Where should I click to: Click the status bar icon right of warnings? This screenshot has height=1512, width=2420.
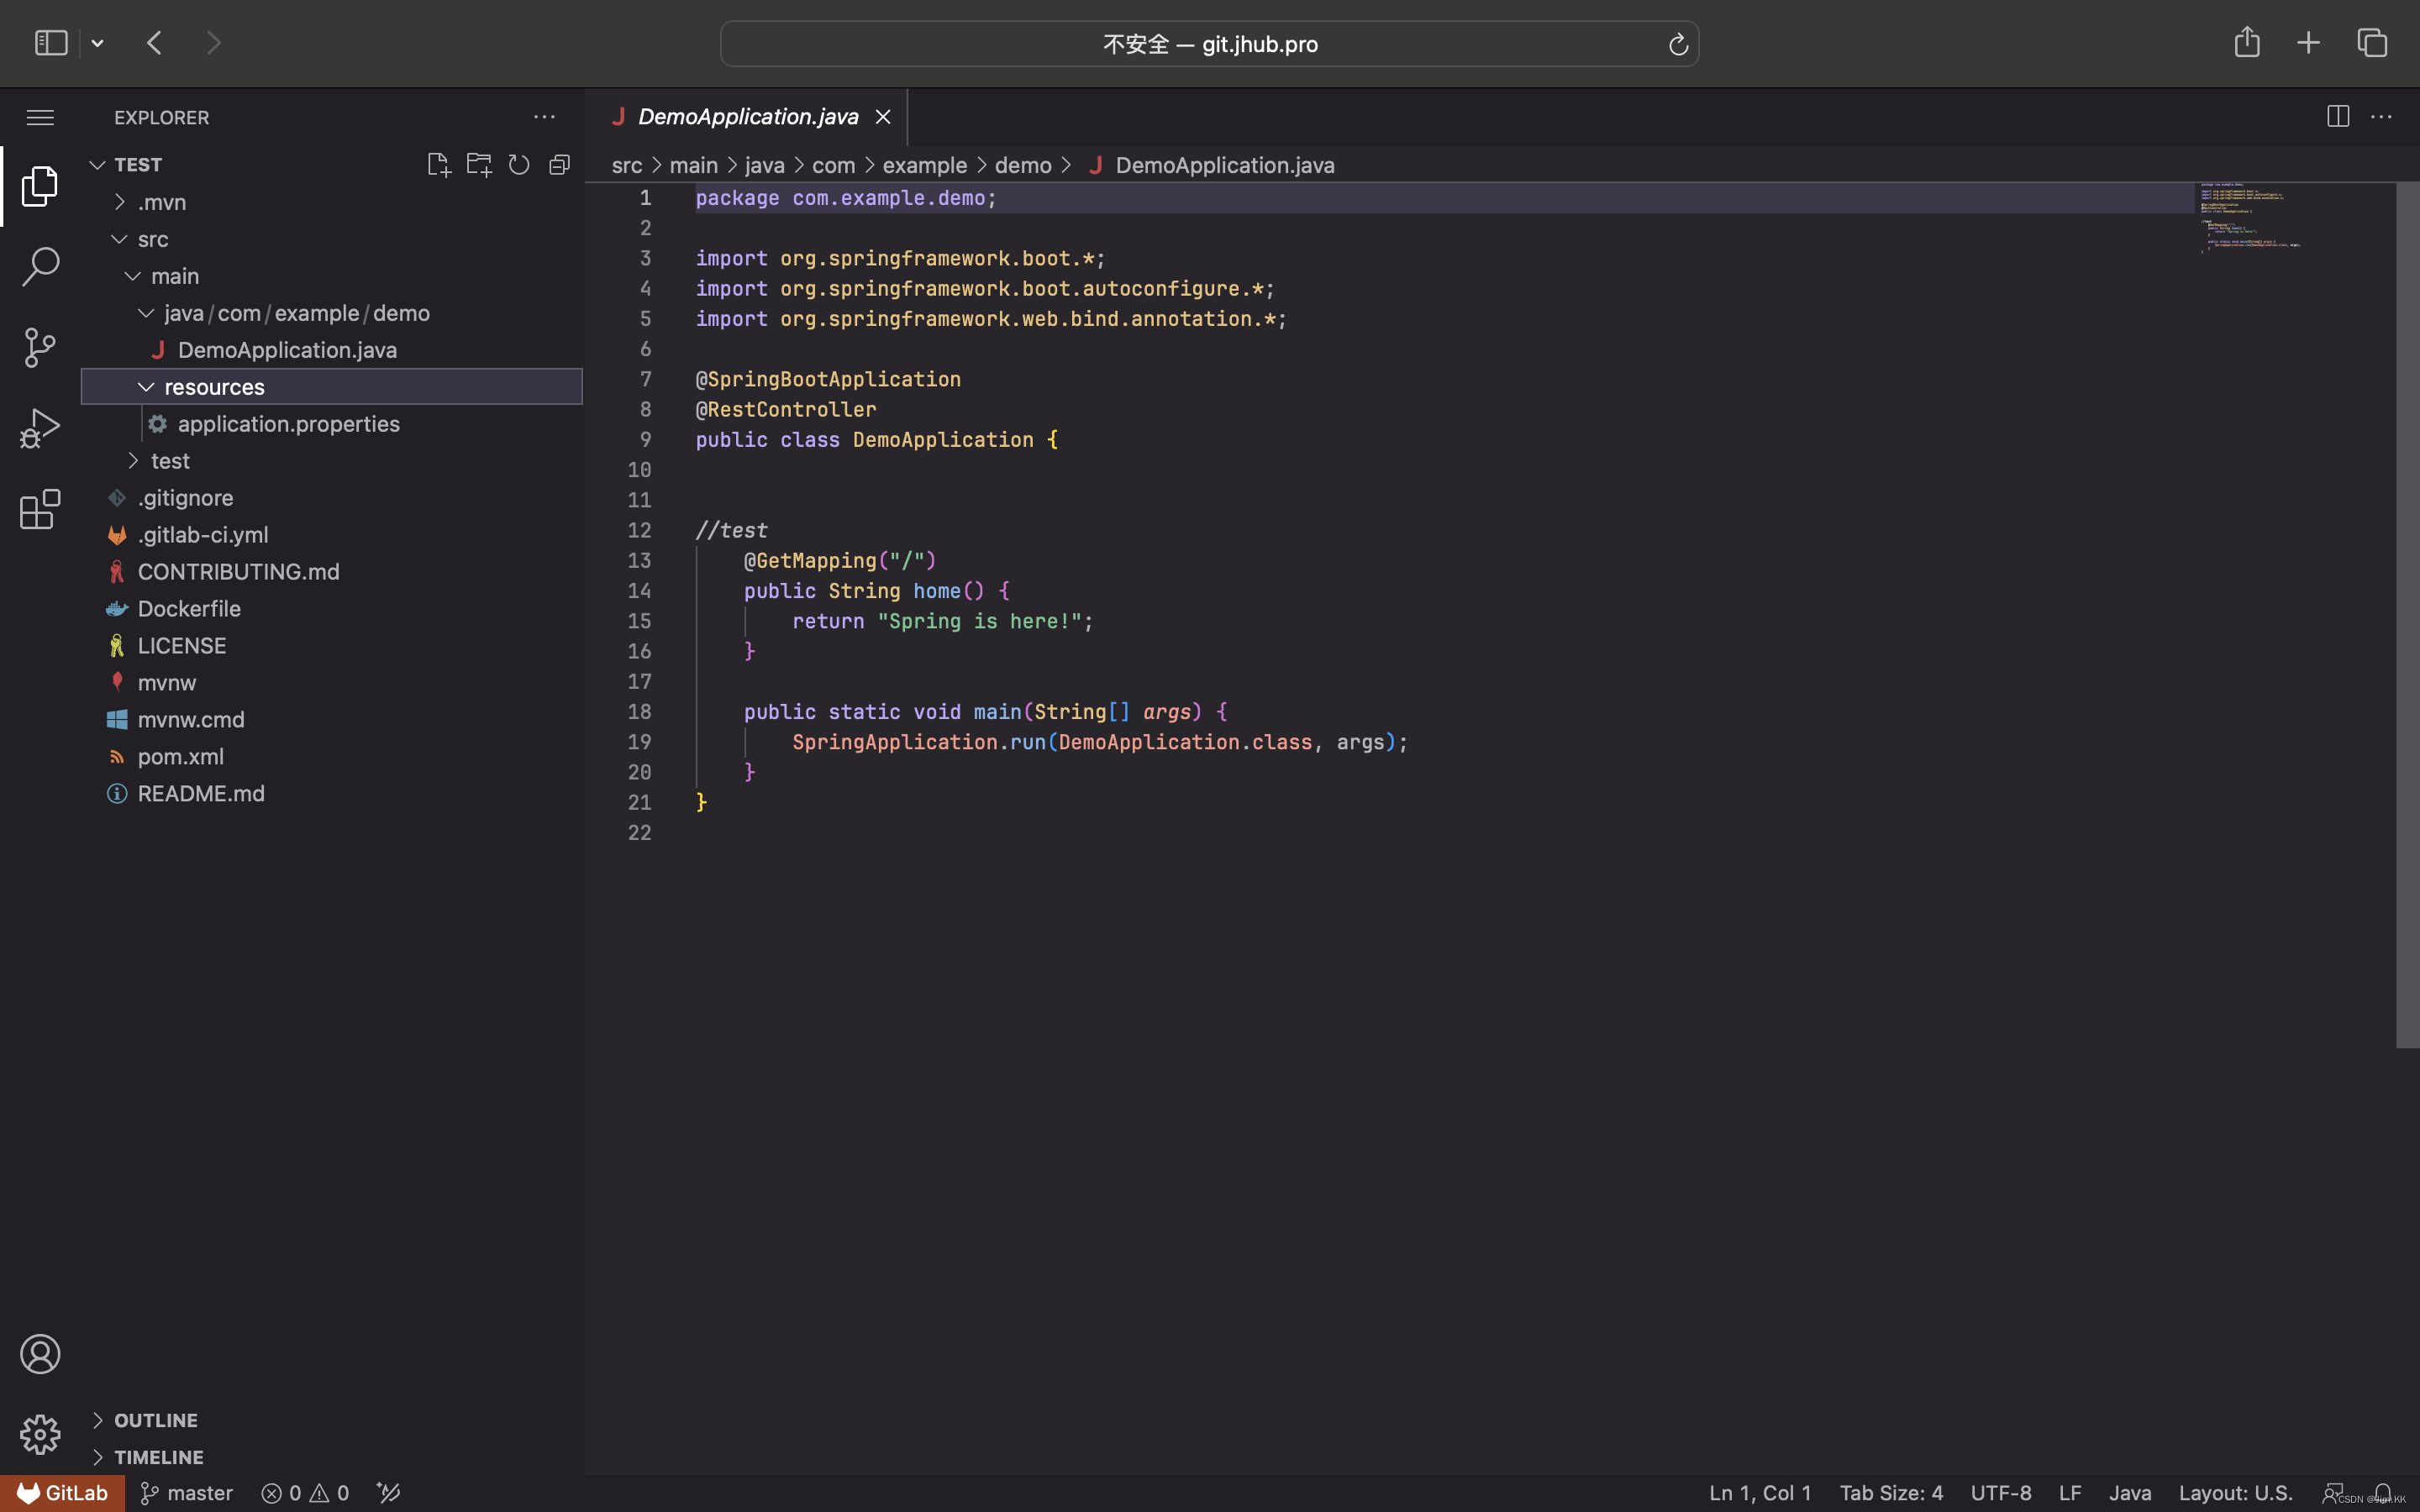pos(389,1493)
